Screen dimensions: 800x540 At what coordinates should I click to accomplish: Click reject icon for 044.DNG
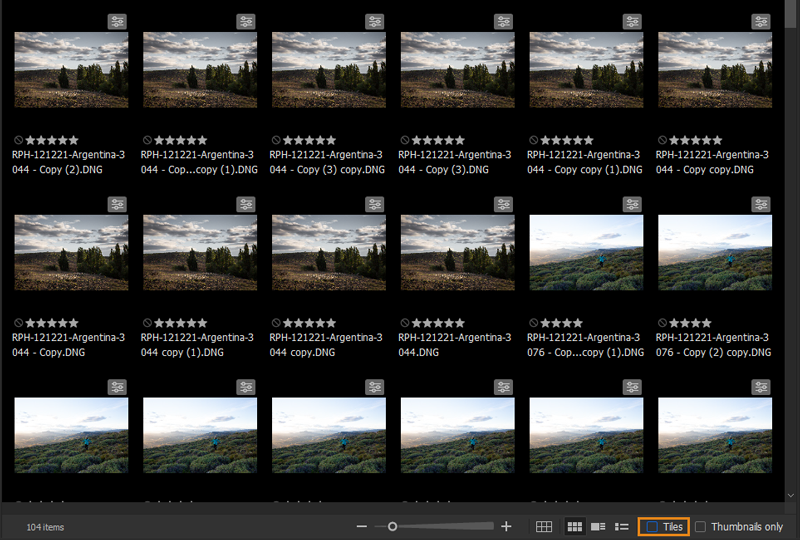(405, 323)
